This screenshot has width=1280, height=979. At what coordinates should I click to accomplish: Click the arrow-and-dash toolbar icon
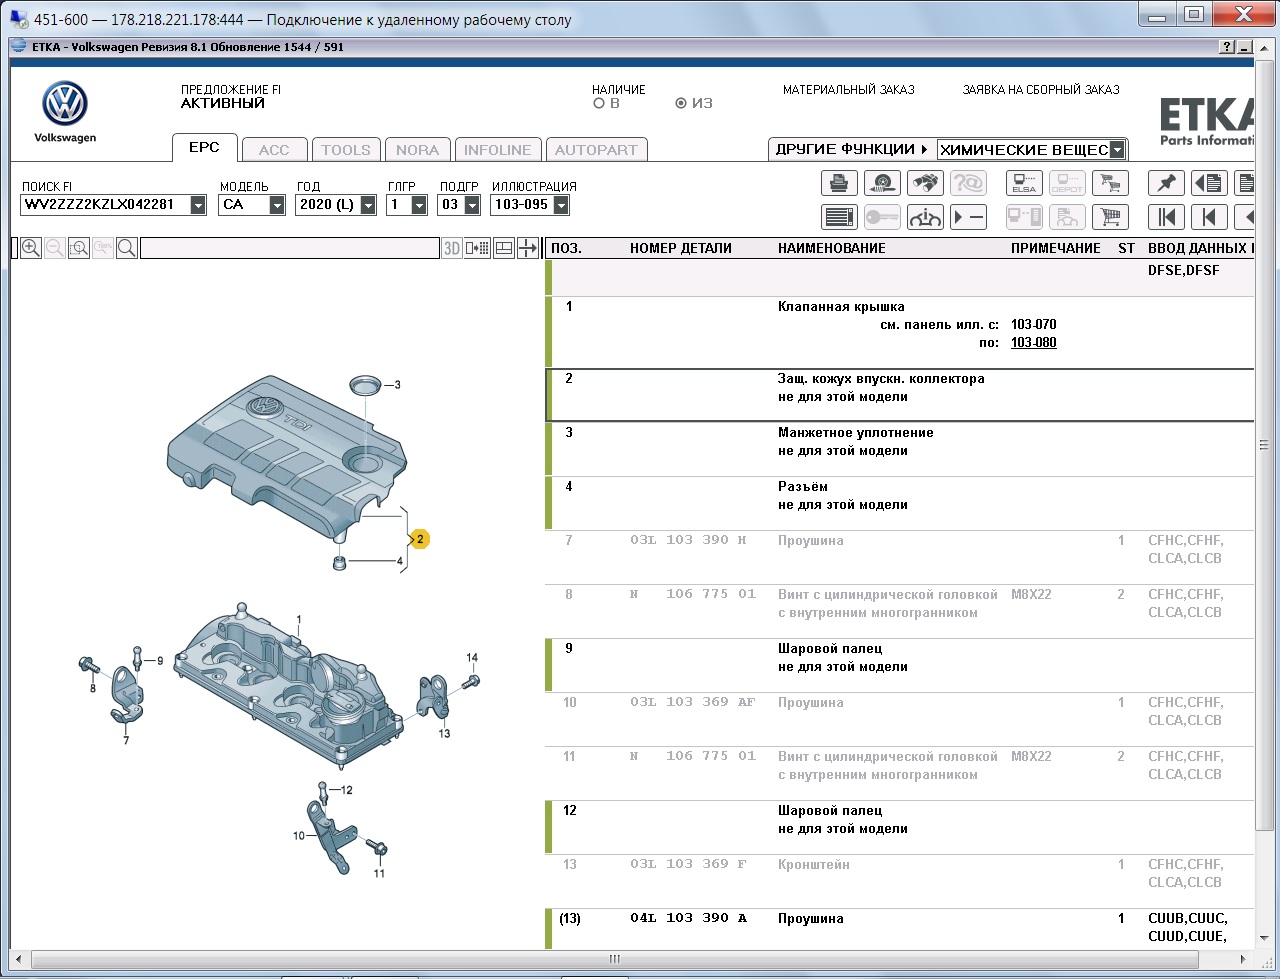(968, 217)
